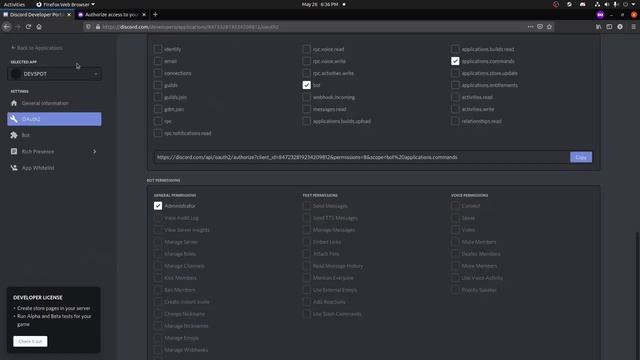Viewport: 640px width, 360px height.
Task: Enable the email scope checkbox
Action: (158, 61)
